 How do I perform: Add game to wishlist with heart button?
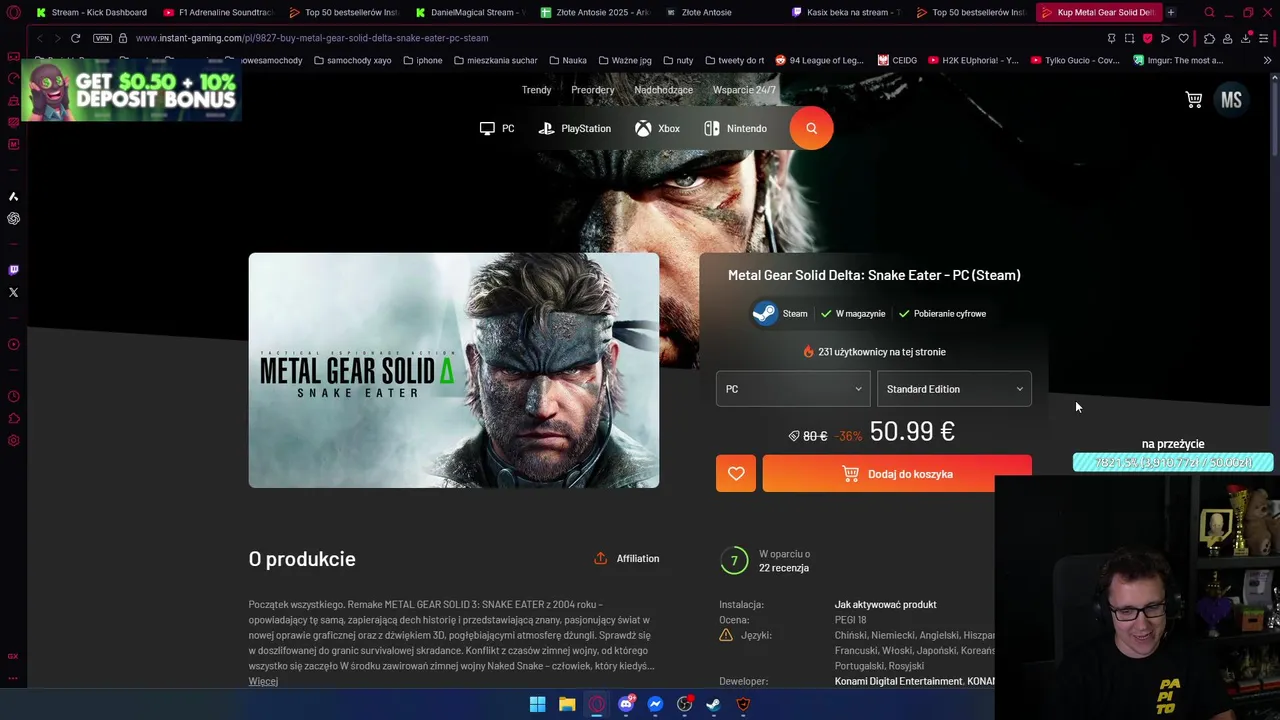tap(736, 474)
